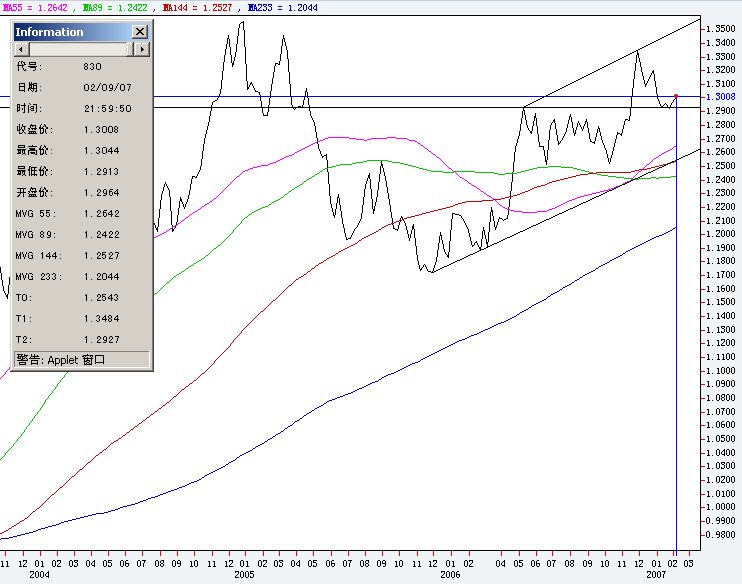Select the T0 value 1.2543
Screen dimensions: 742x584
(101, 298)
